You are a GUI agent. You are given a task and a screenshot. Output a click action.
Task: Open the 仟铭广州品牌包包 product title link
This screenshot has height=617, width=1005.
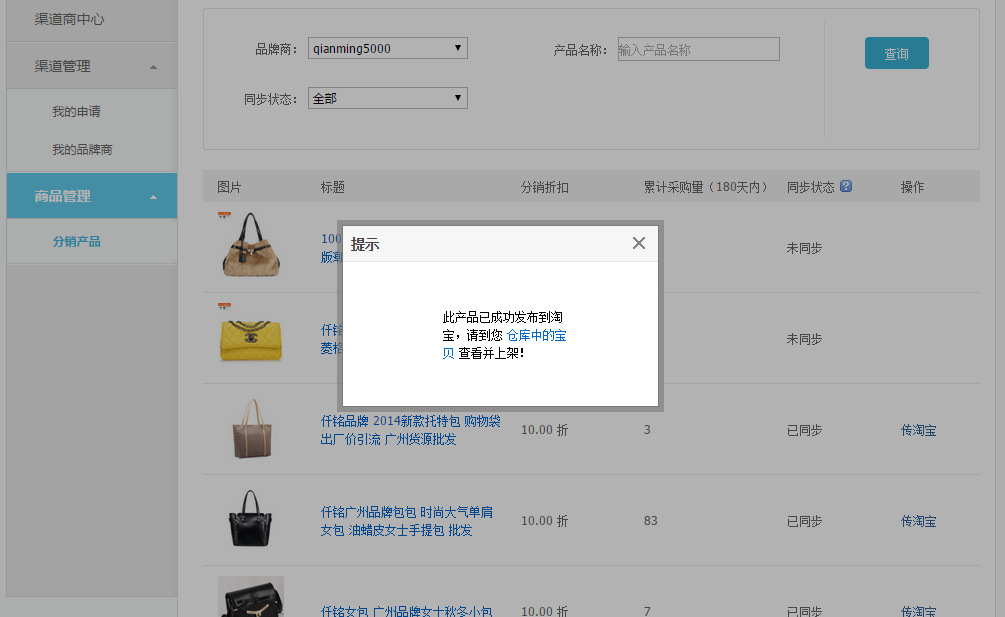(x=406, y=521)
